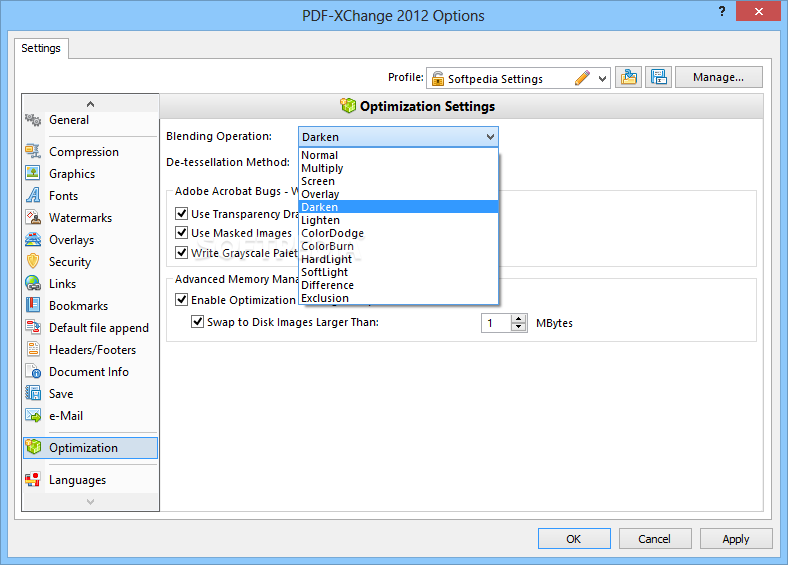Choose Lighten blending option
788x565 pixels.
(x=399, y=220)
